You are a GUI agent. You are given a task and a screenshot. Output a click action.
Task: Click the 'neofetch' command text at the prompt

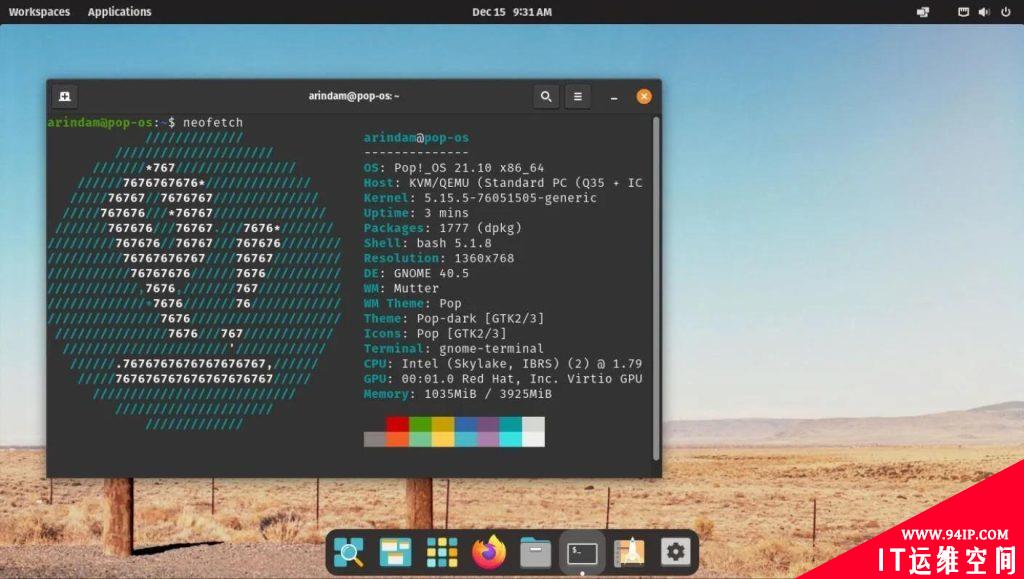coord(213,123)
